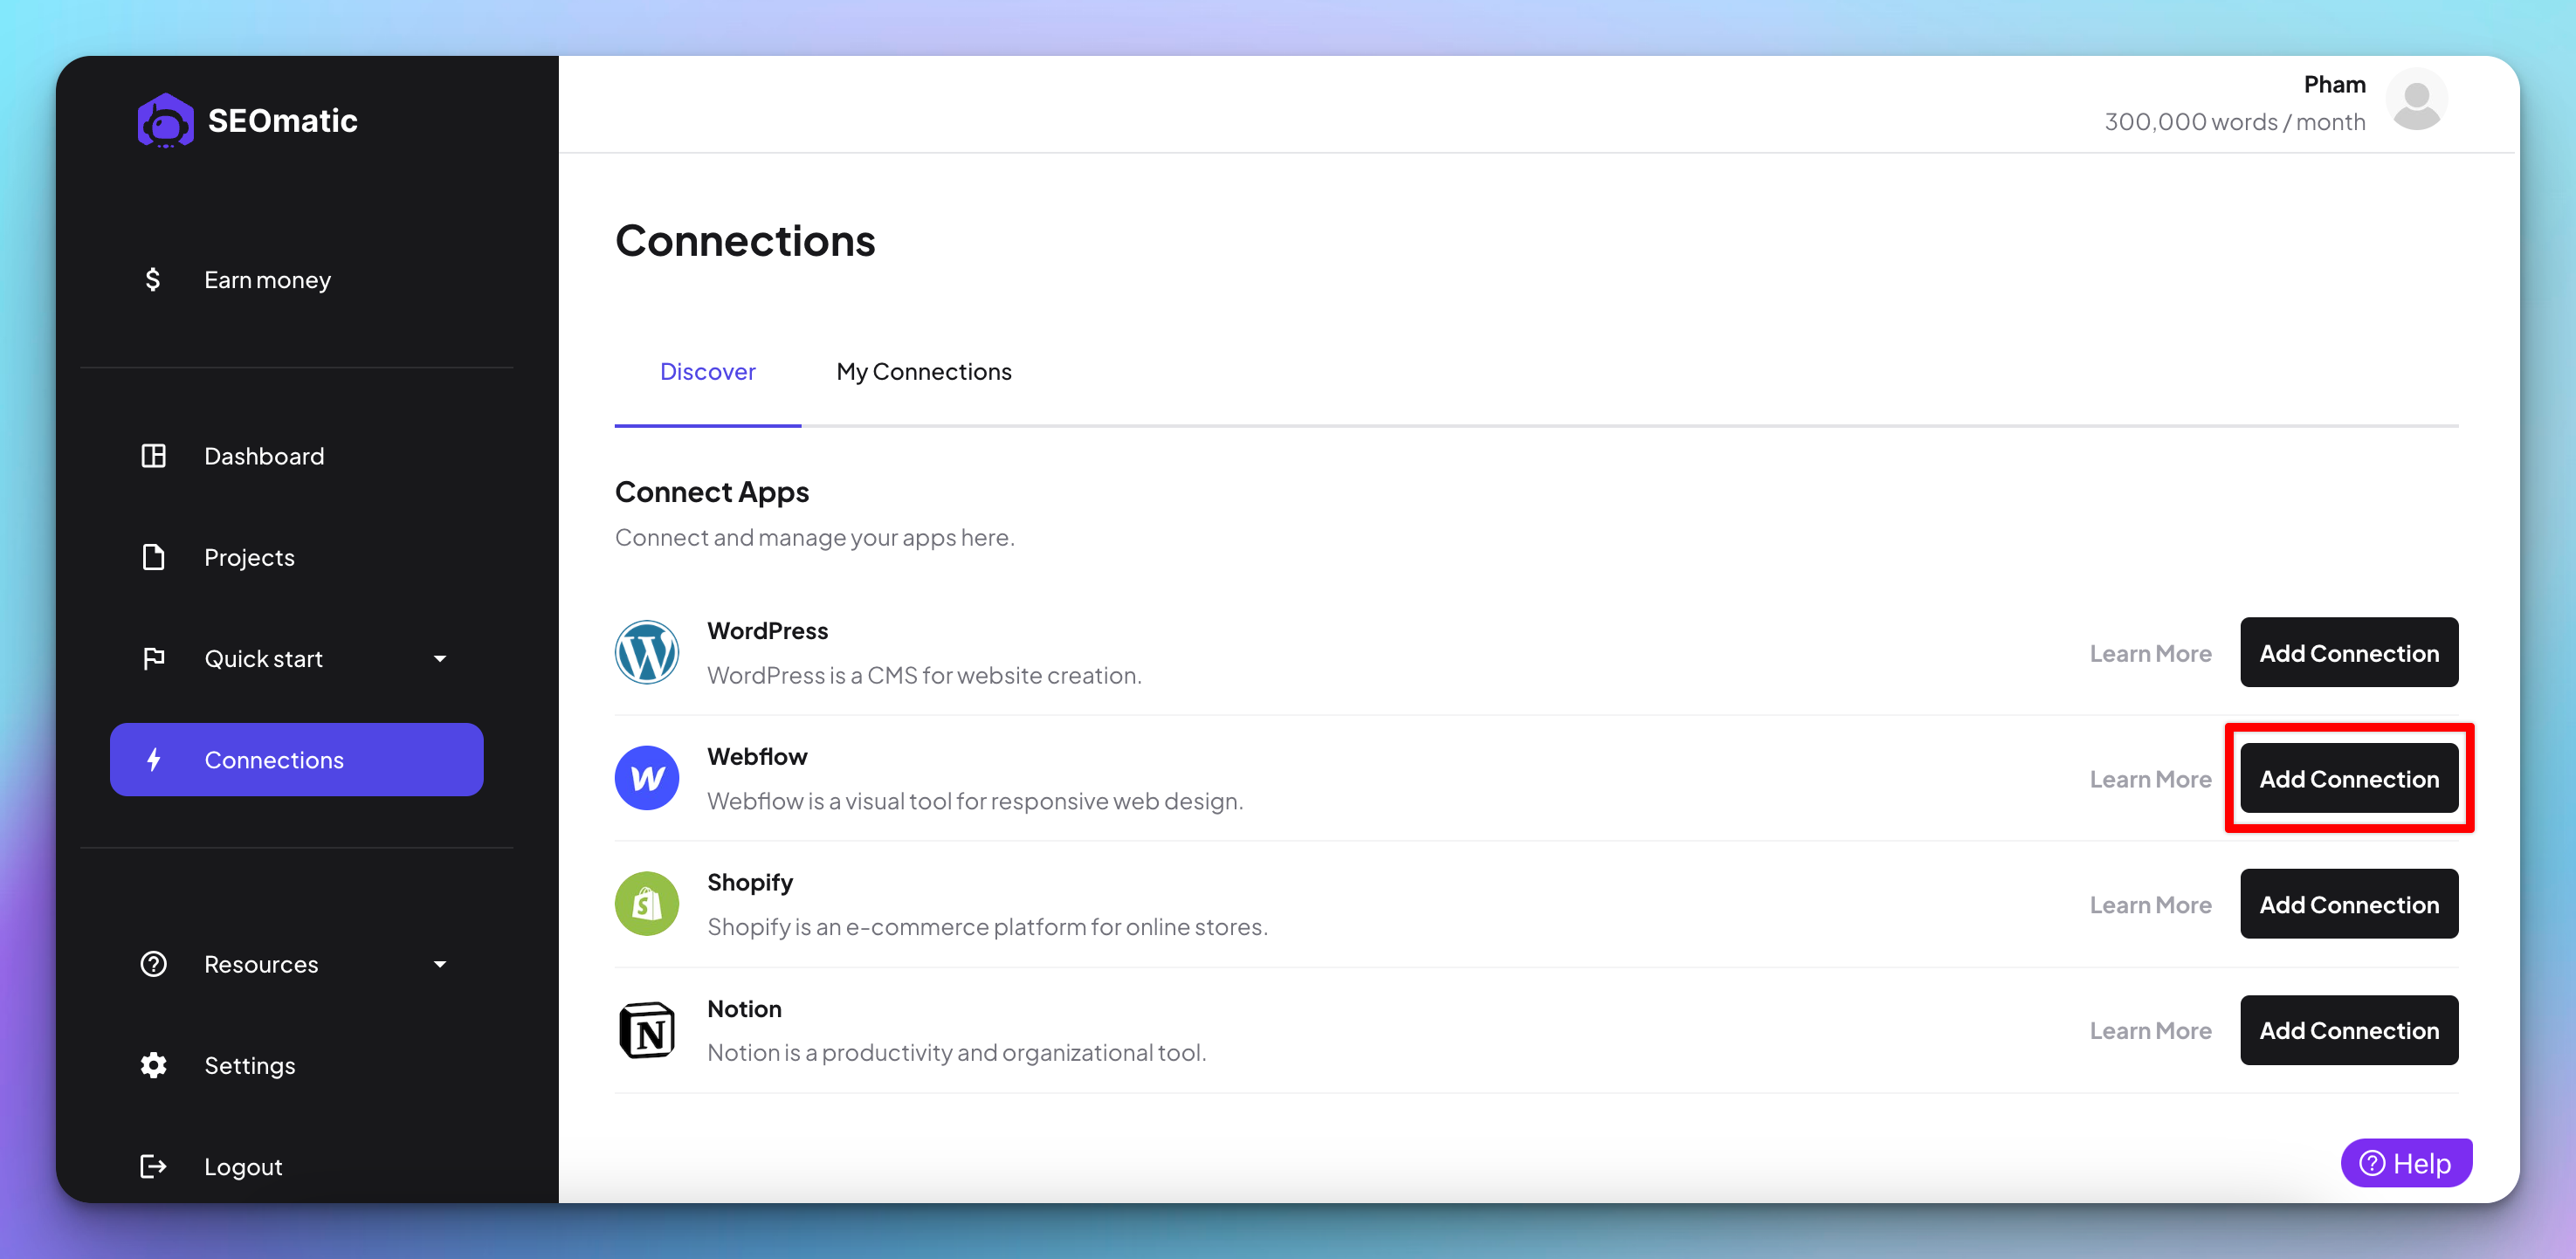2576x1259 pixels.
Task: Click the username Pham
Action: pyautogui.click(x=2334, y=84)
